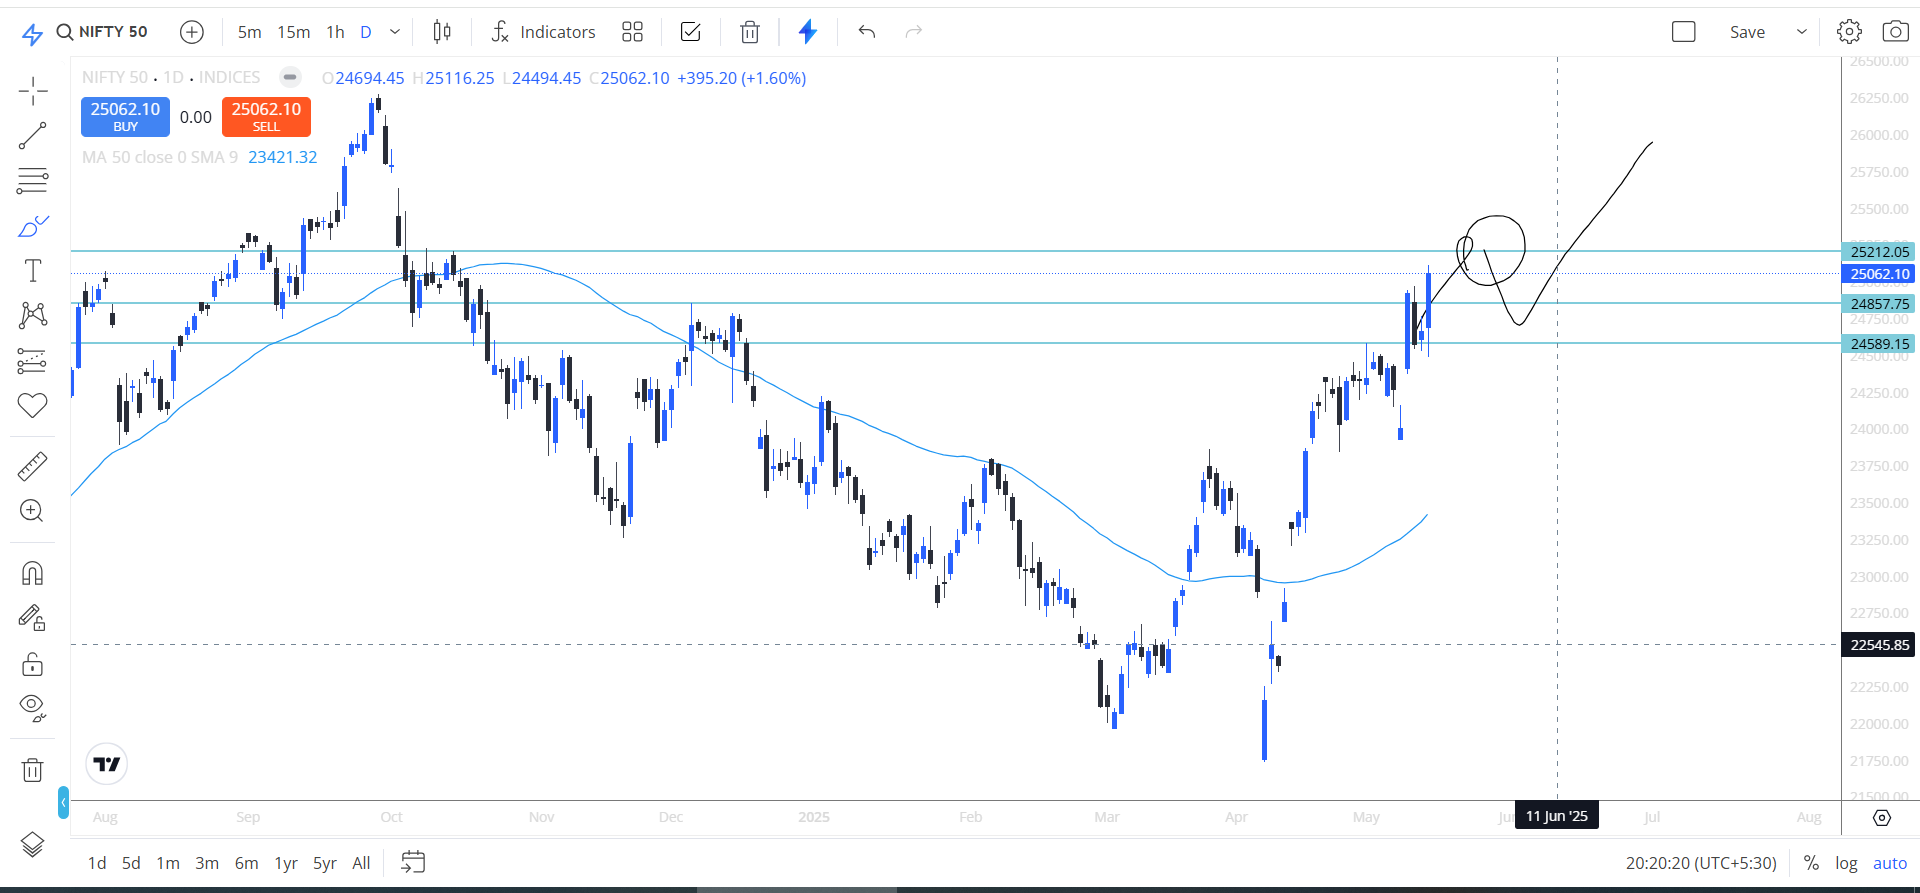Switch to the 1h timeframe

click(336, 32)
